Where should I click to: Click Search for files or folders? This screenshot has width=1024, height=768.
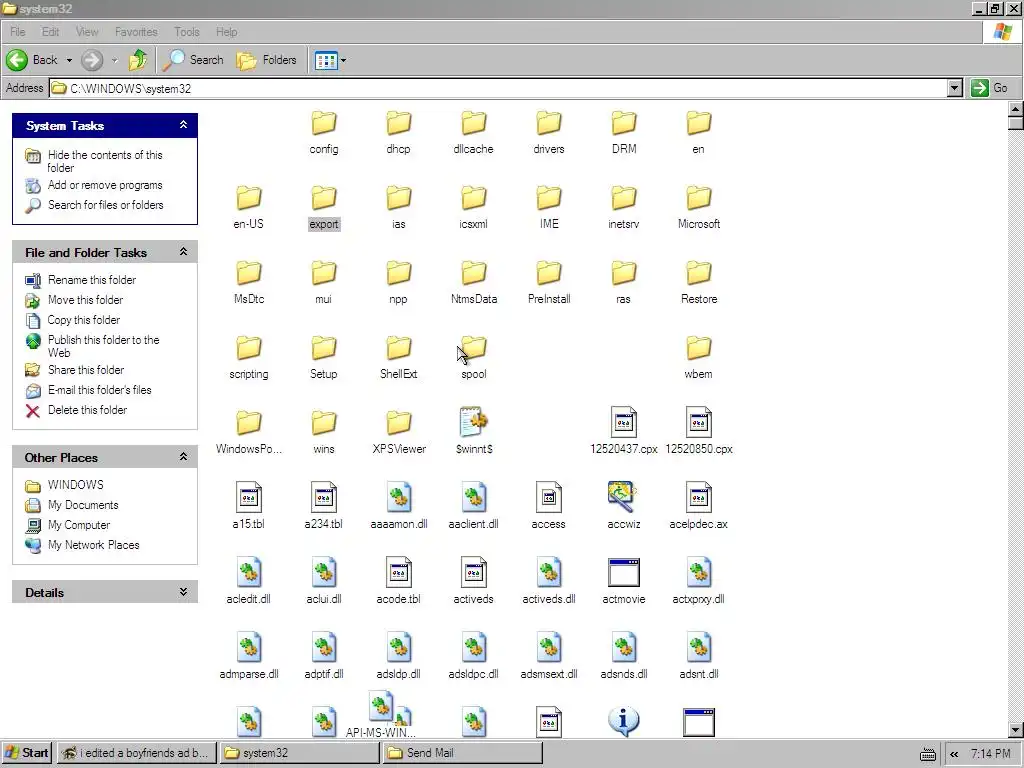105,205
